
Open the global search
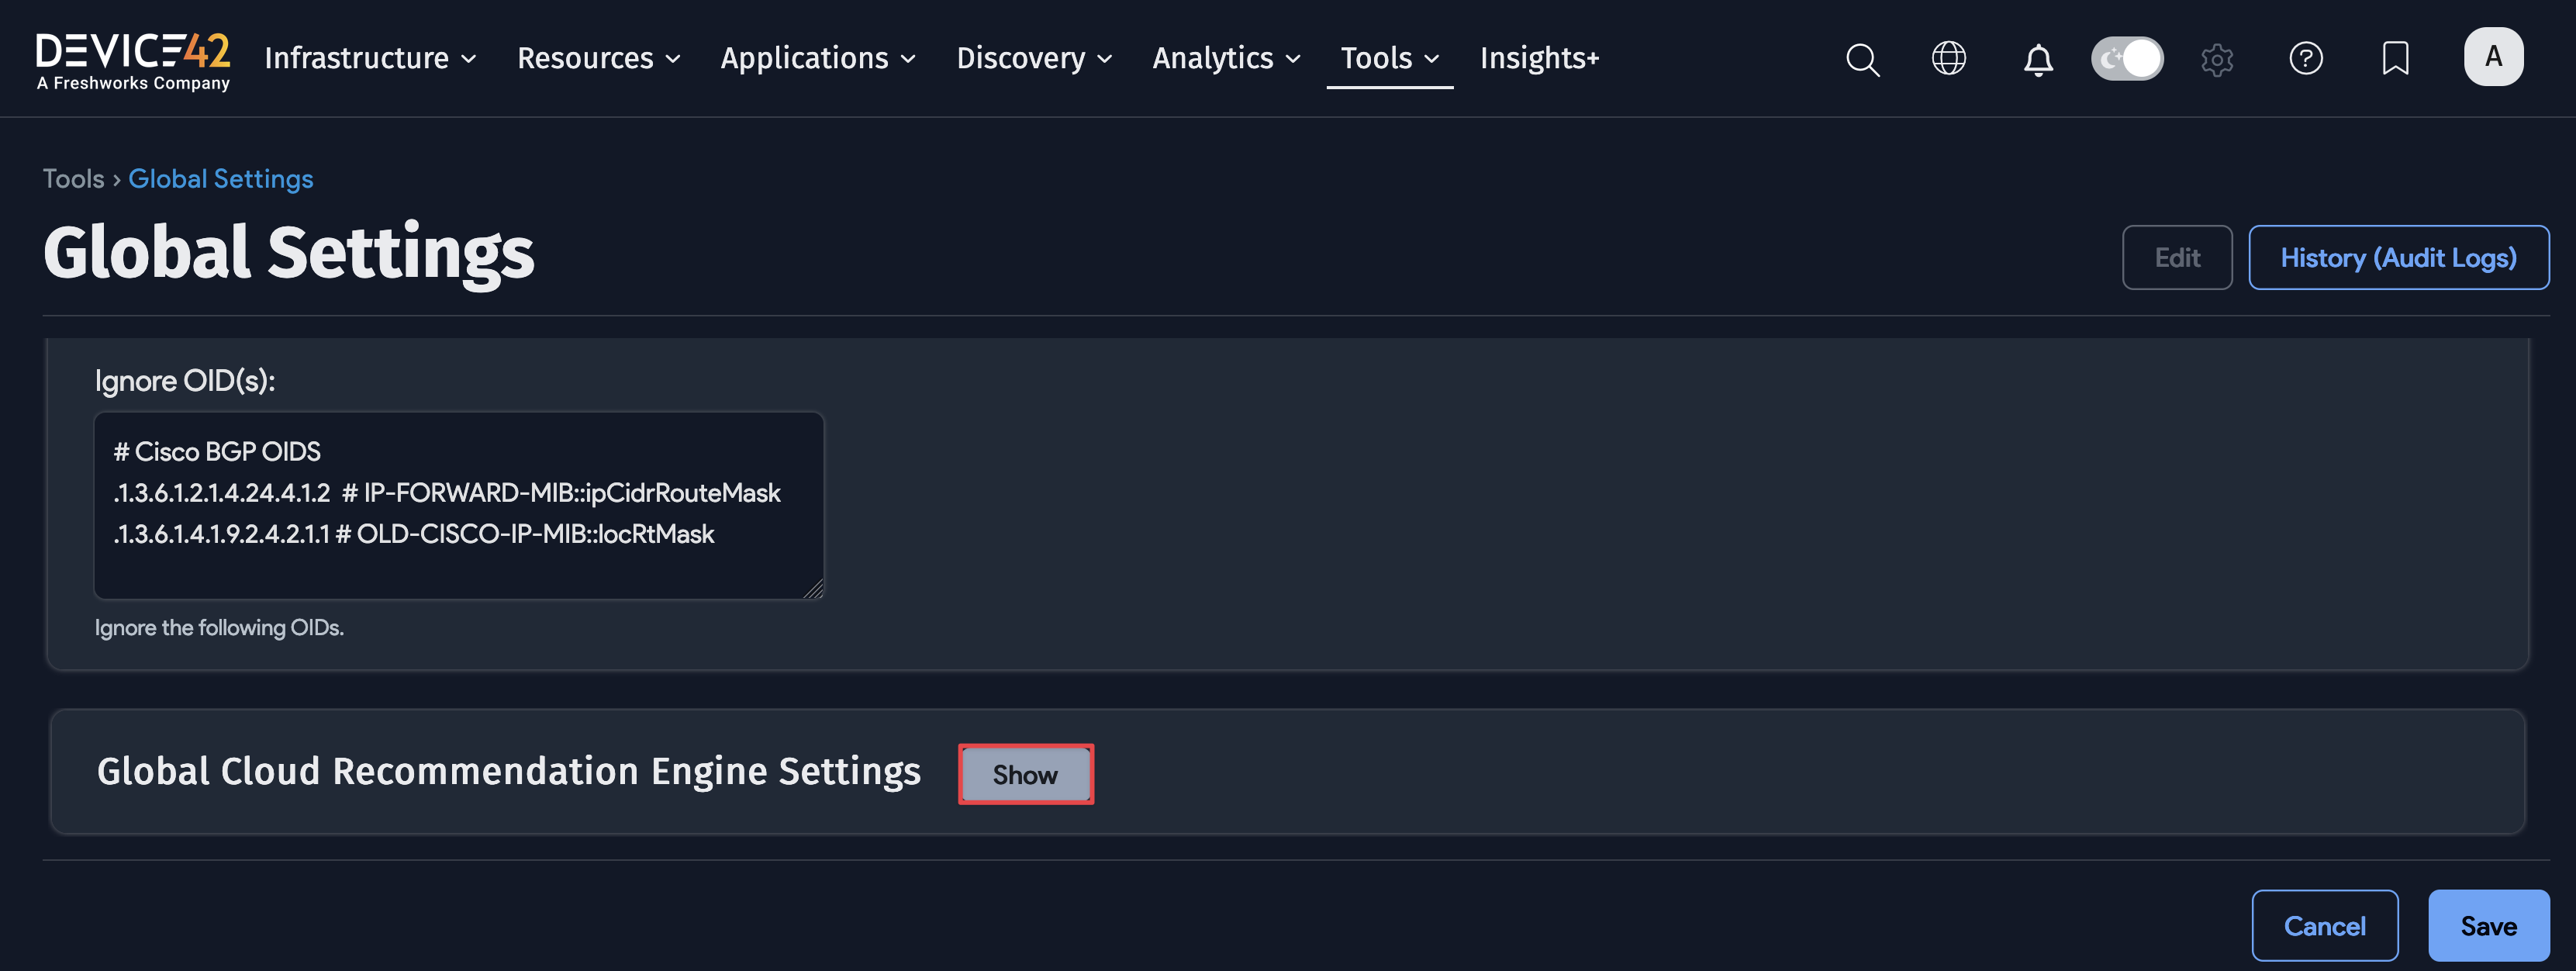click(x=1862, y=59)
